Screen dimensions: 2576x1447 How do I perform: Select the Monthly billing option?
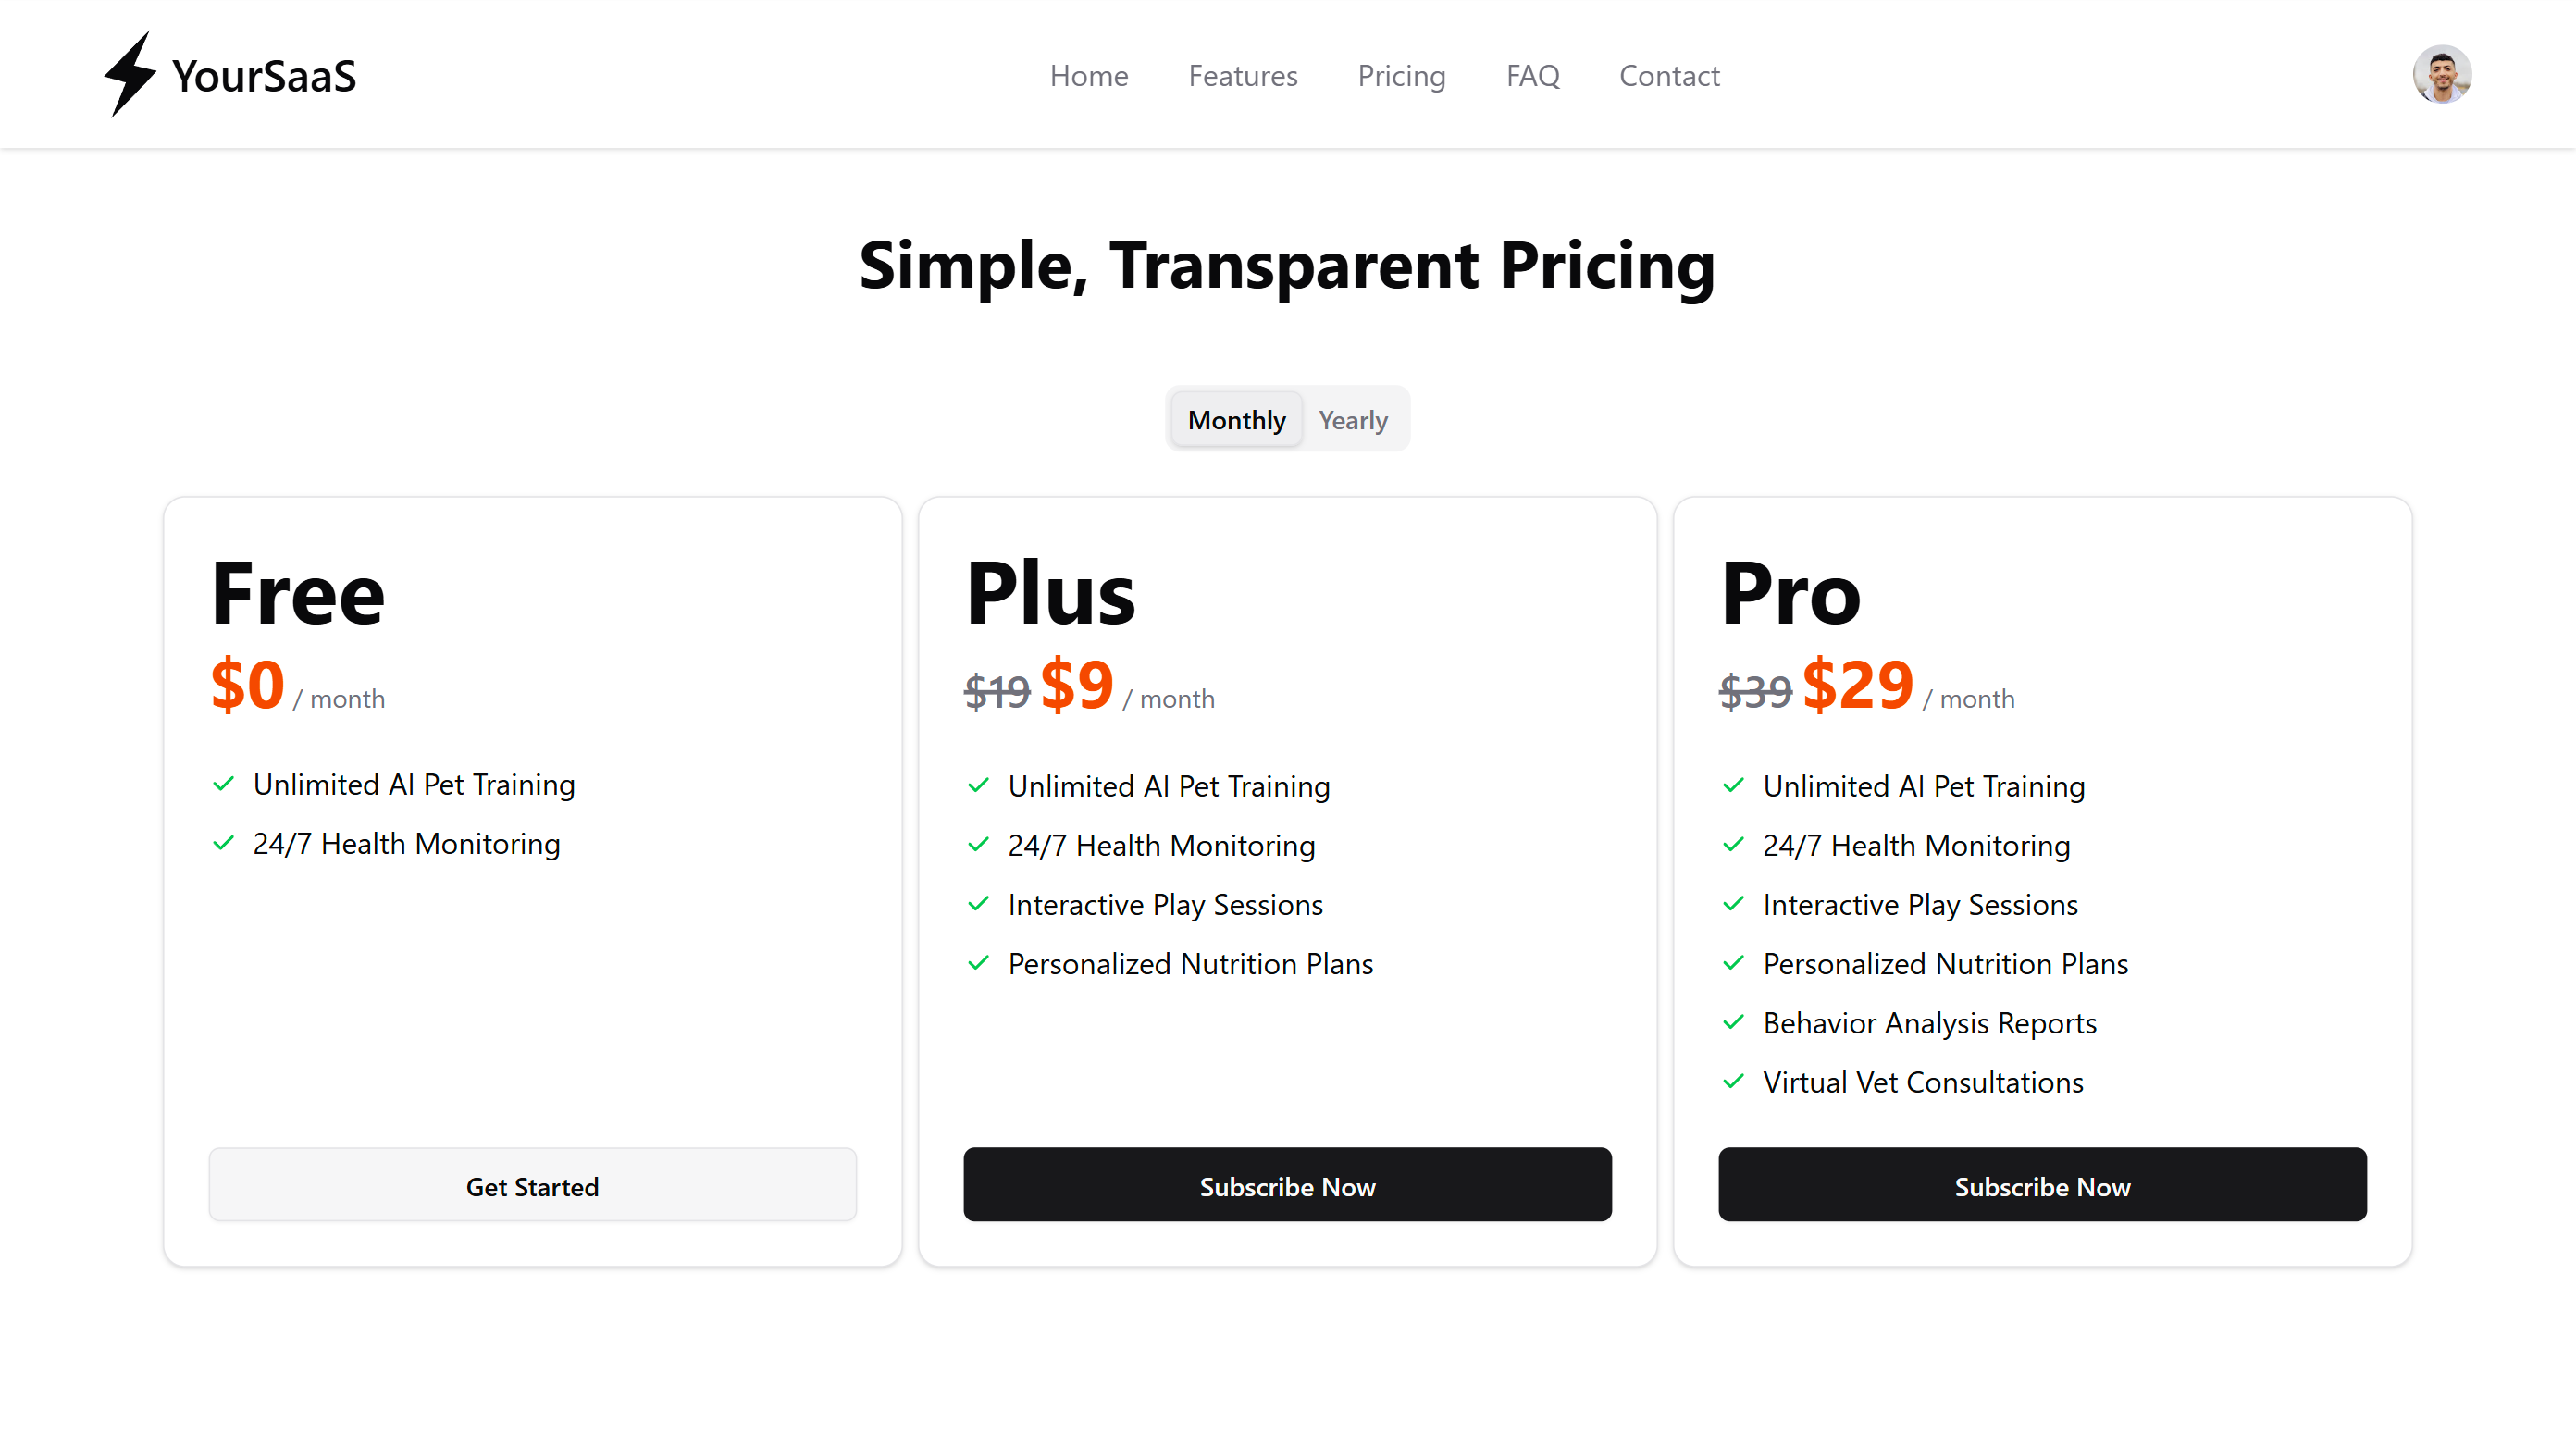[x=1236, y=419]
